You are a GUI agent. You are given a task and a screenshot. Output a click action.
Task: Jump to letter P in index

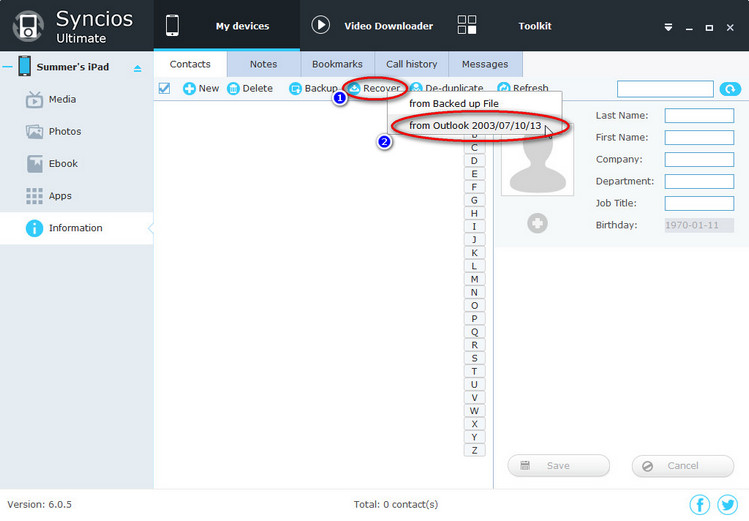pos(474,319)
